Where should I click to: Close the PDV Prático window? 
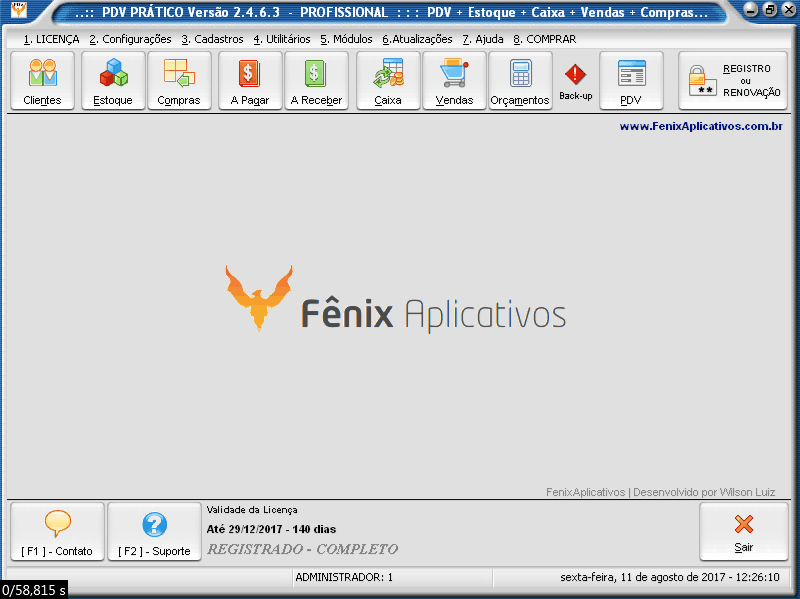[789, 9]
